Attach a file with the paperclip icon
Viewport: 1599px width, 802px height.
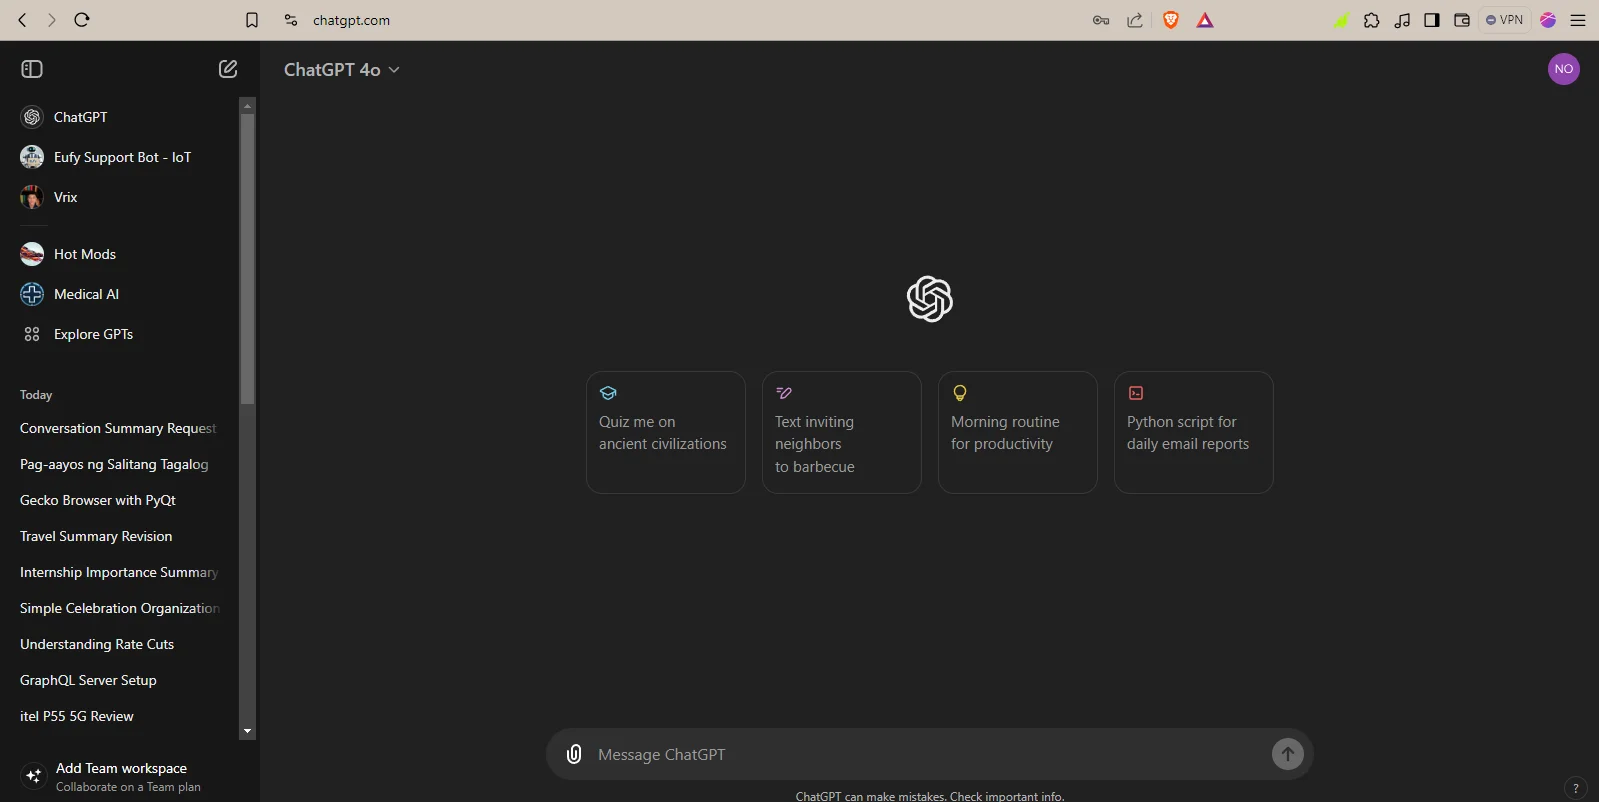(x=574, y=754)
